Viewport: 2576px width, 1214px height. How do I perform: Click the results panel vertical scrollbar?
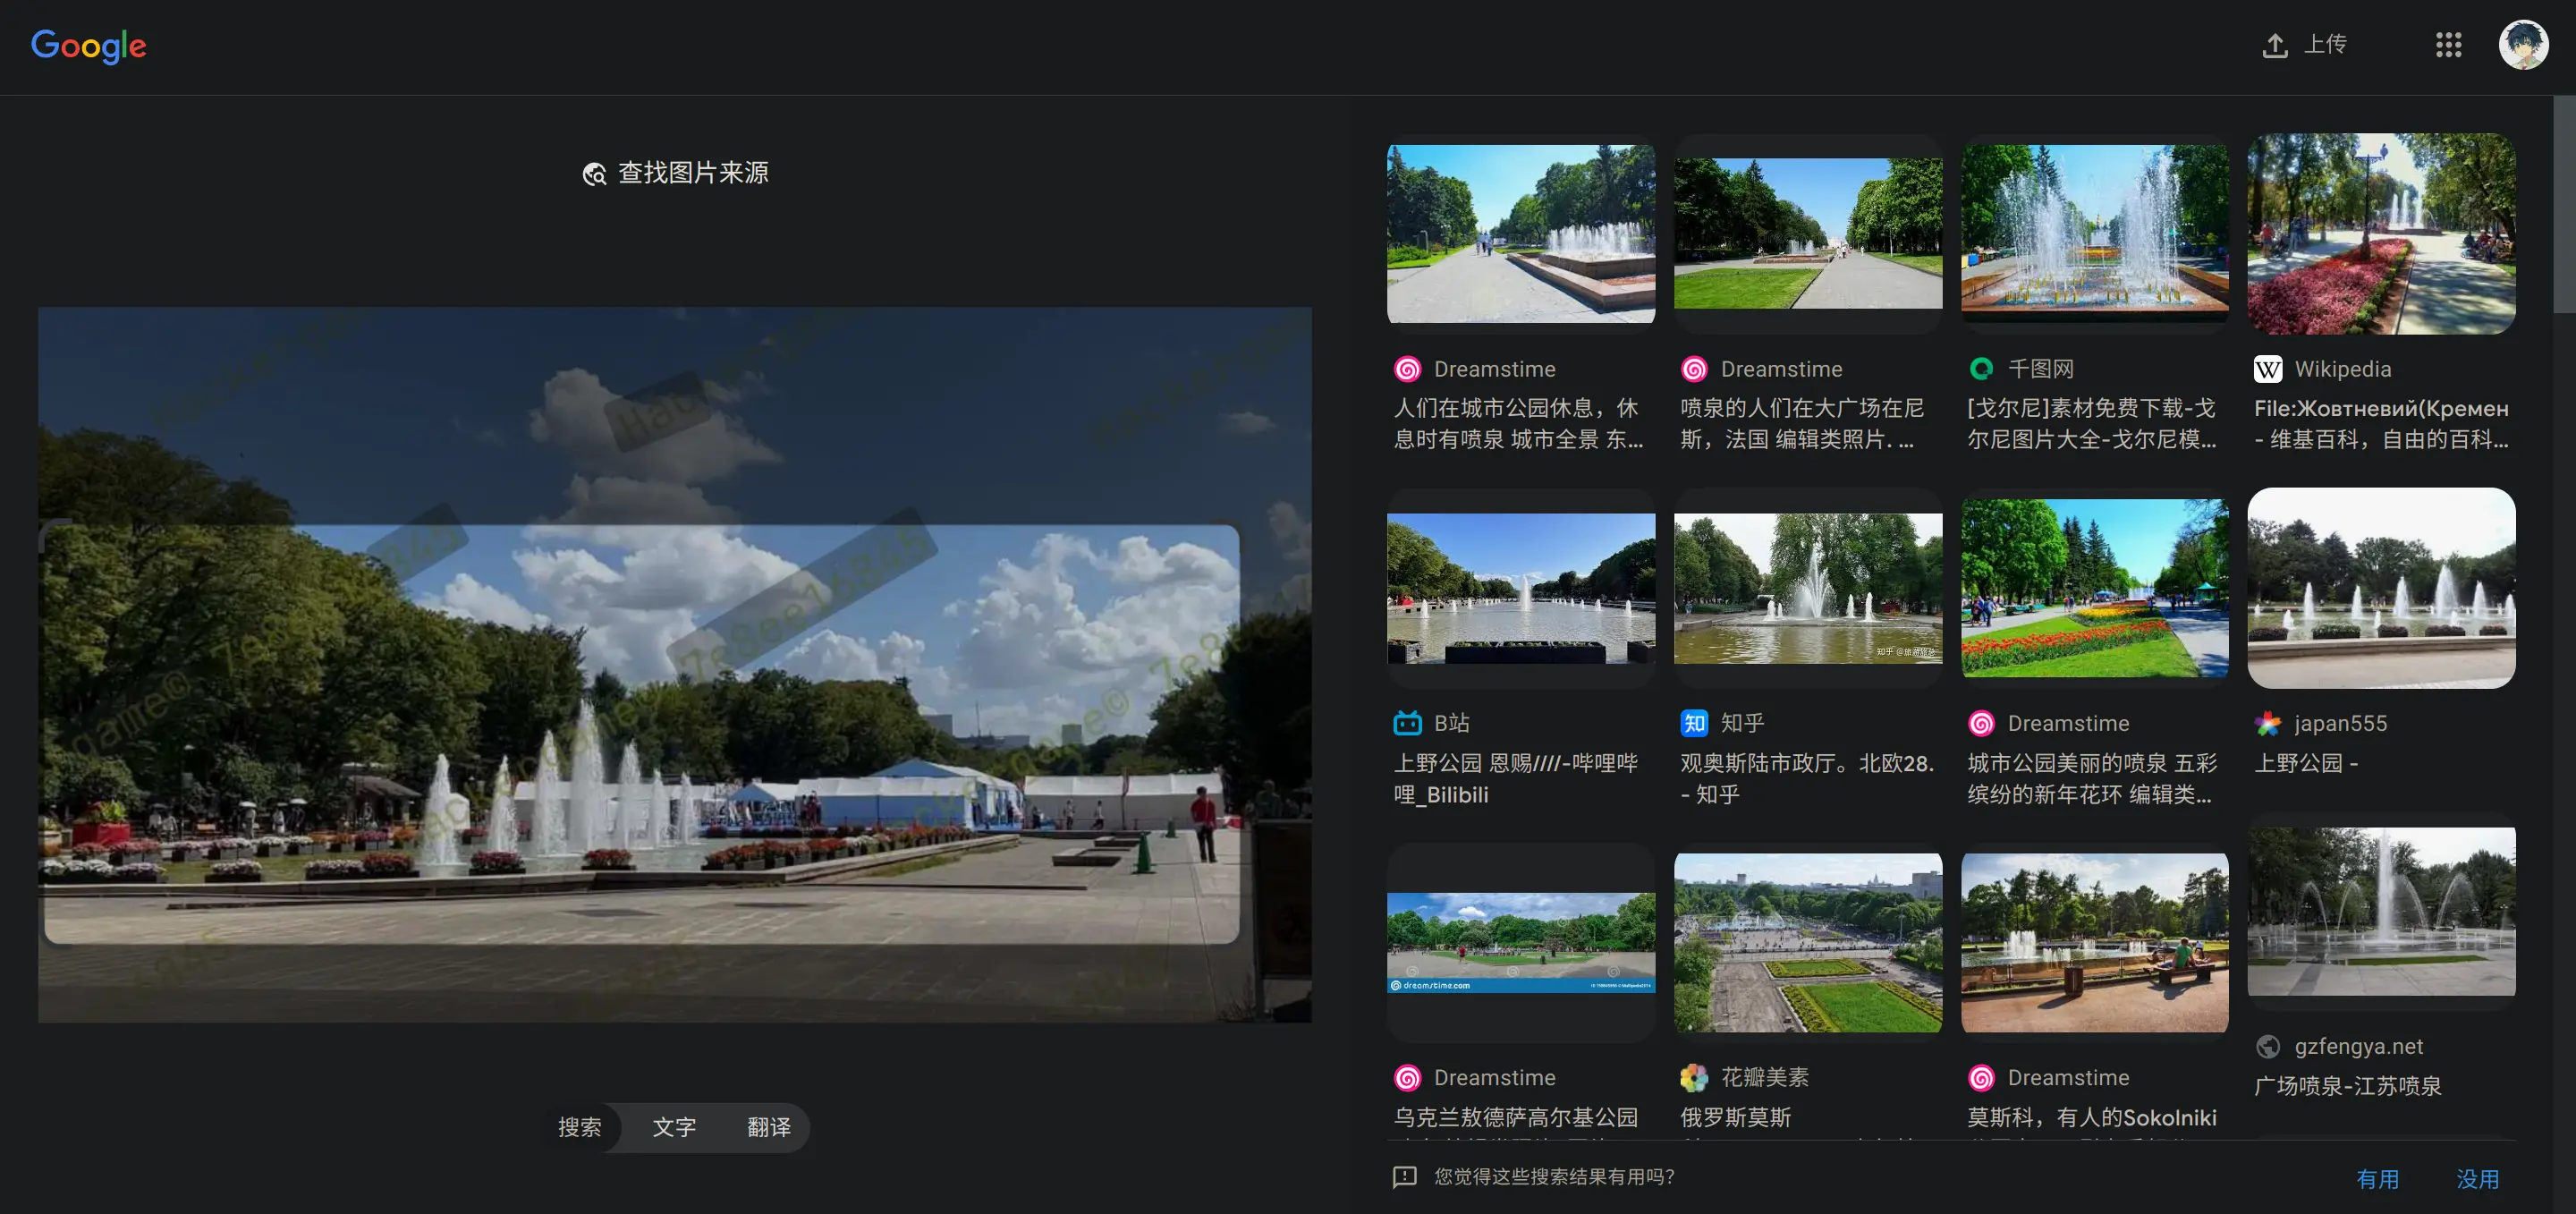pos(2564,205)
